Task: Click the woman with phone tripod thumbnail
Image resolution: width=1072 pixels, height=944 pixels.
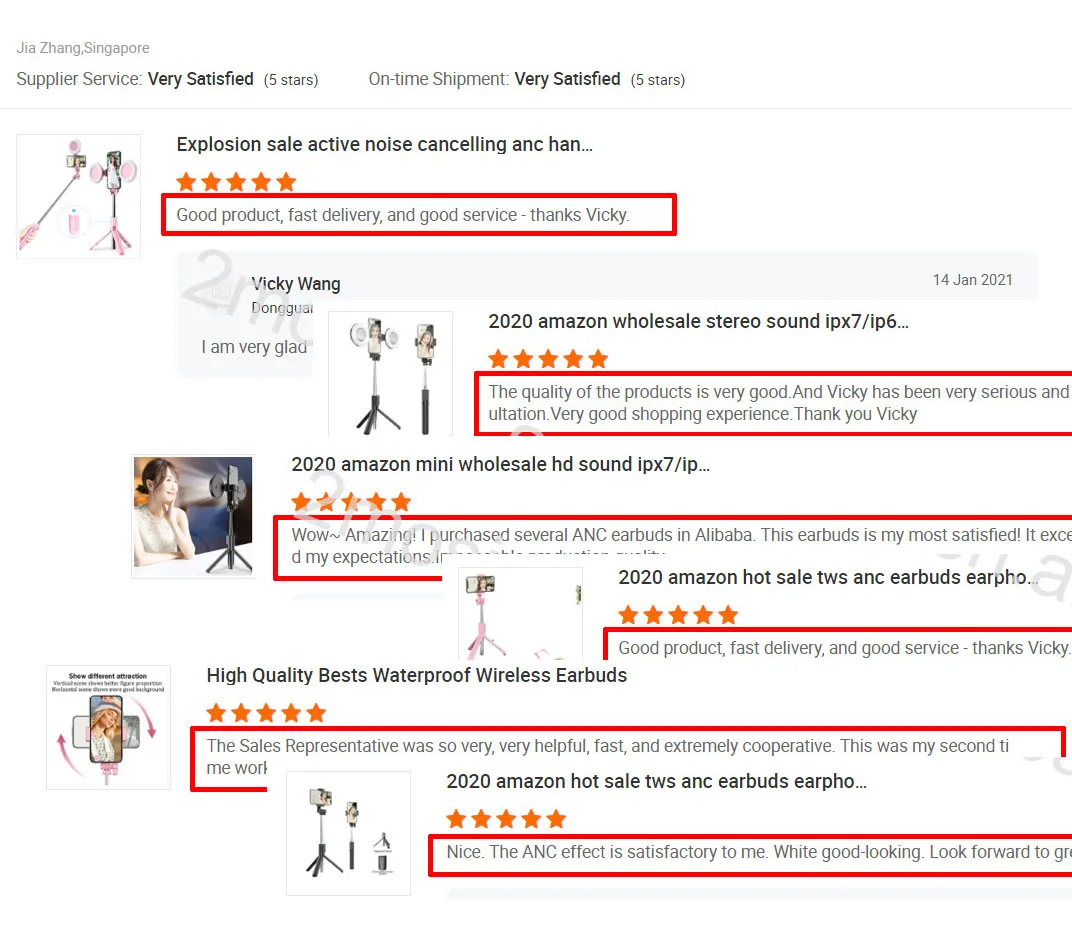Action: 193,516
